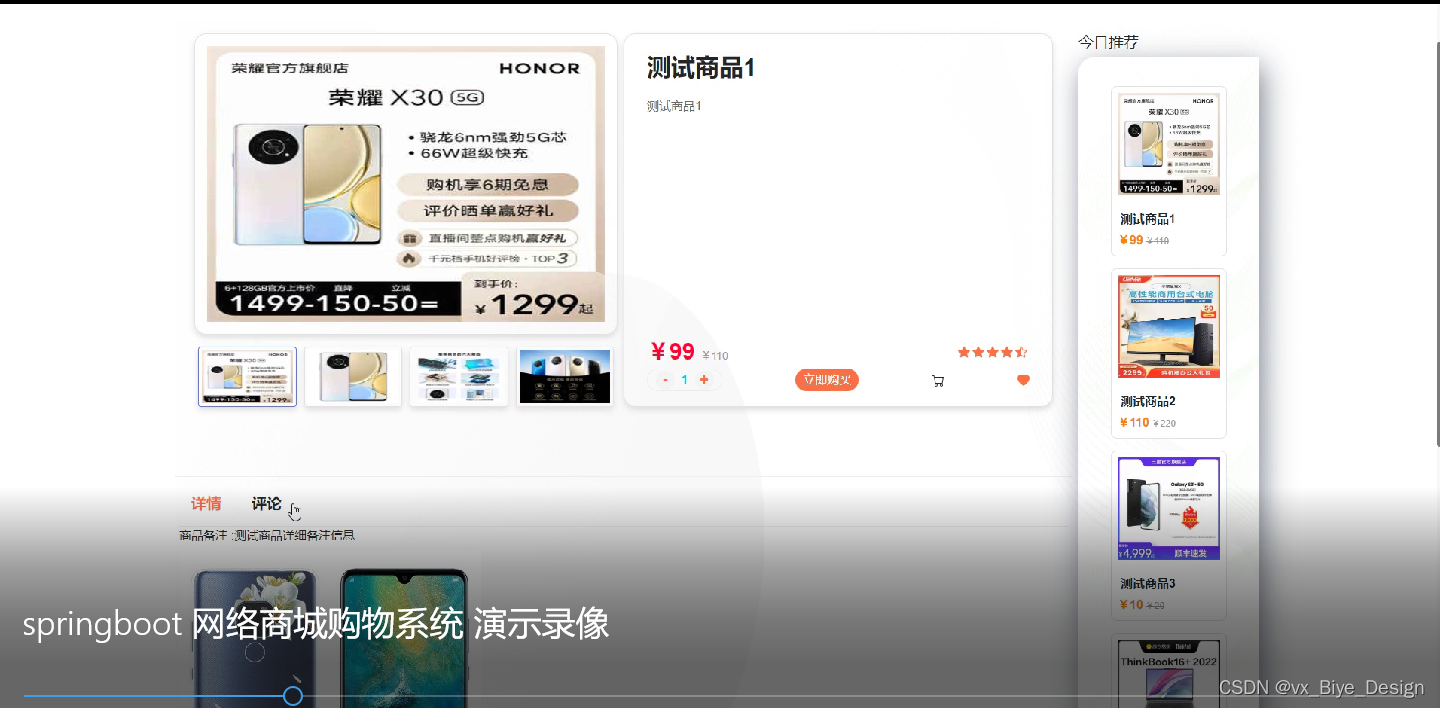1440x708 pixels.
Task: Open recommended item 测试商品3 Galaxy image
Action: point(1169,508)
